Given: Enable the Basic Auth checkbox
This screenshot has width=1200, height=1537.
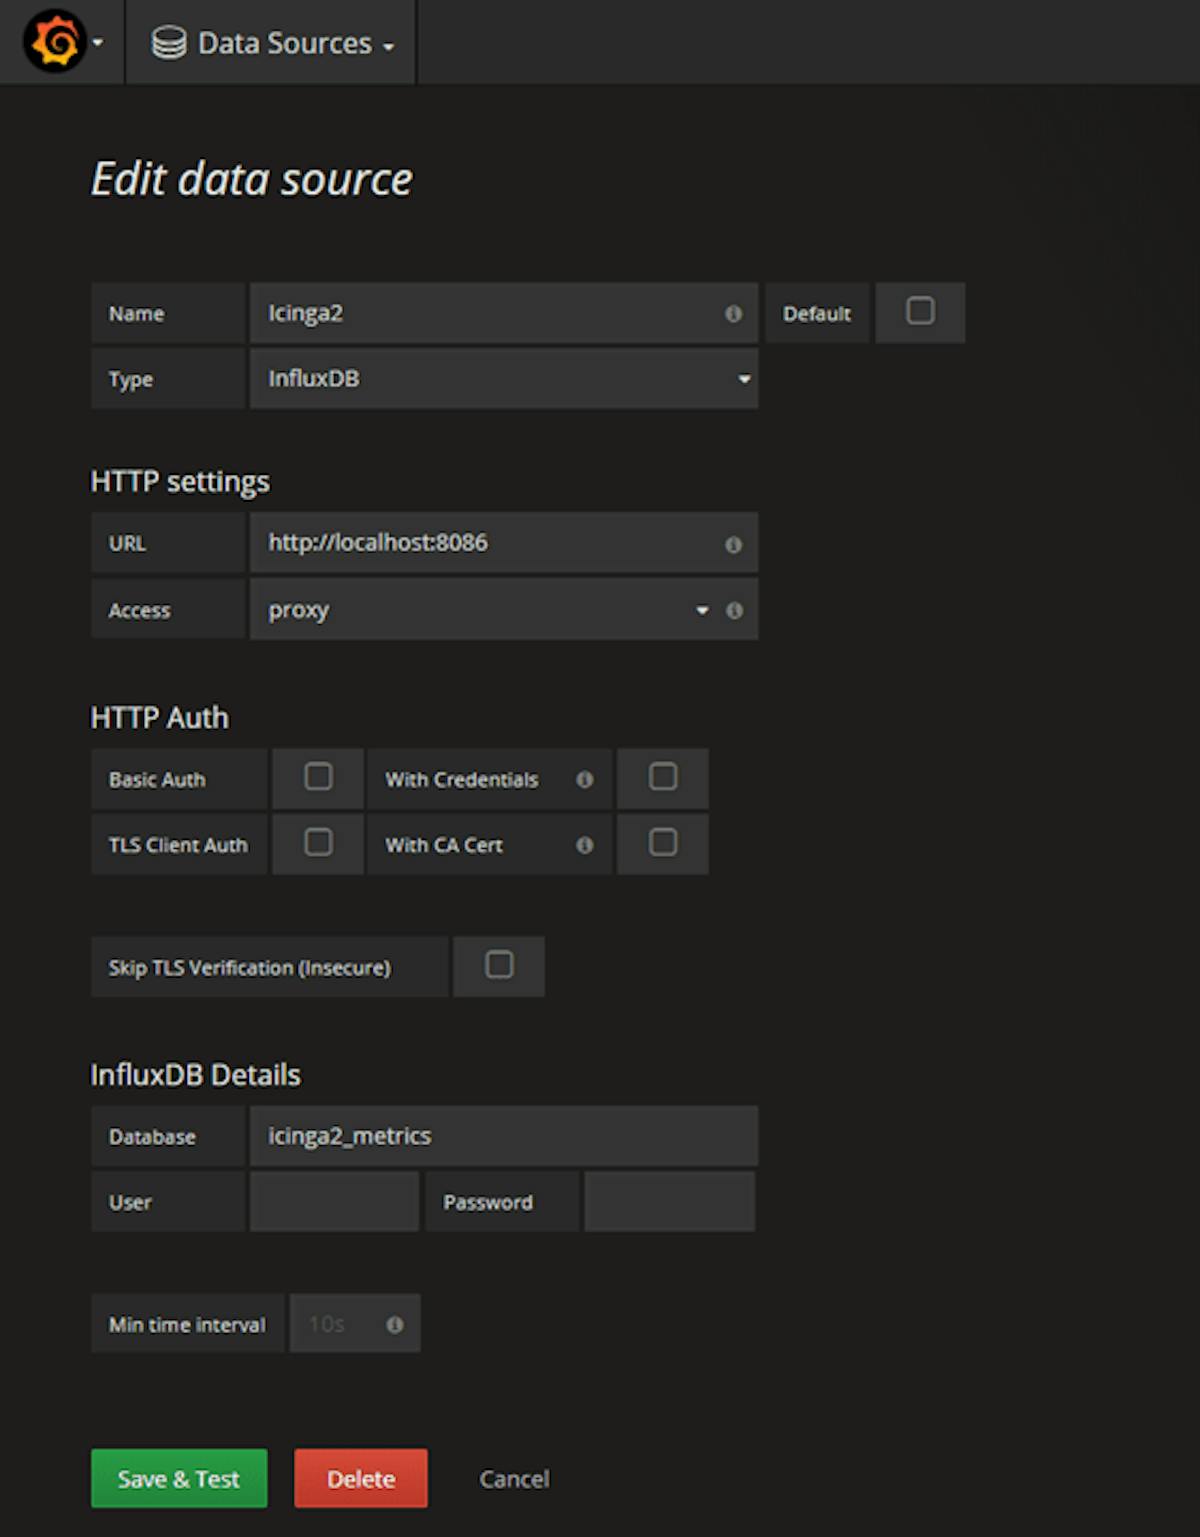Looking at the screenshot, I should point(318,777).
